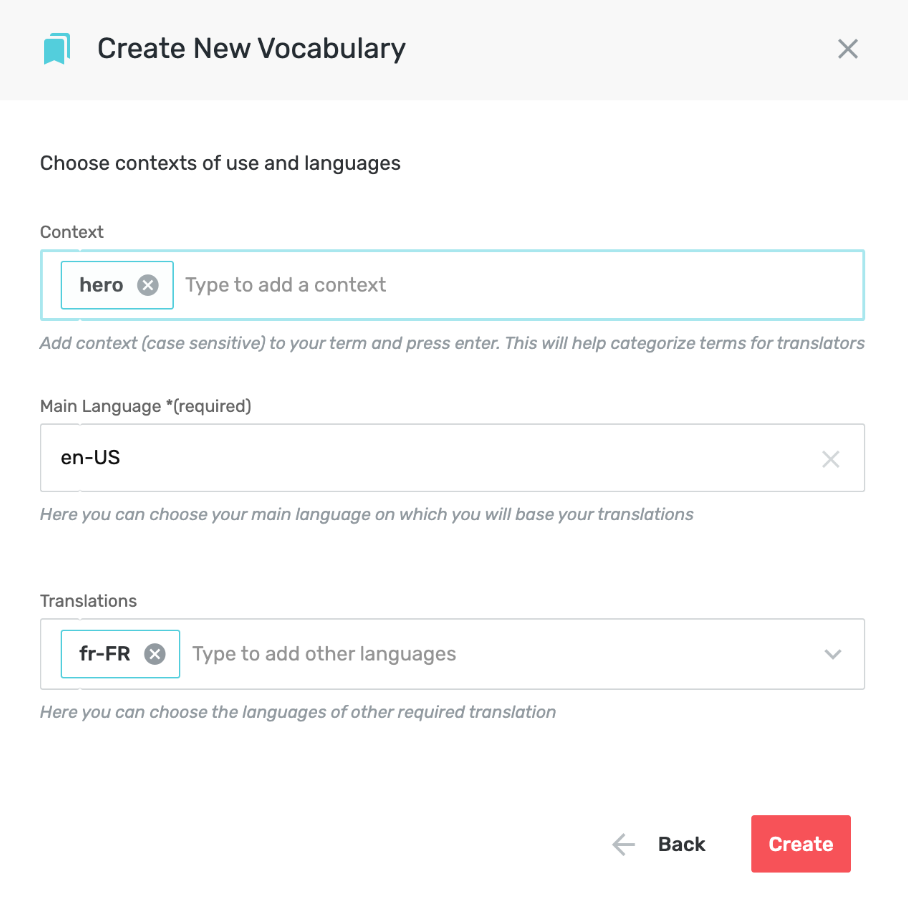Click the vocabulary bookmark icon

coord(57,49)
